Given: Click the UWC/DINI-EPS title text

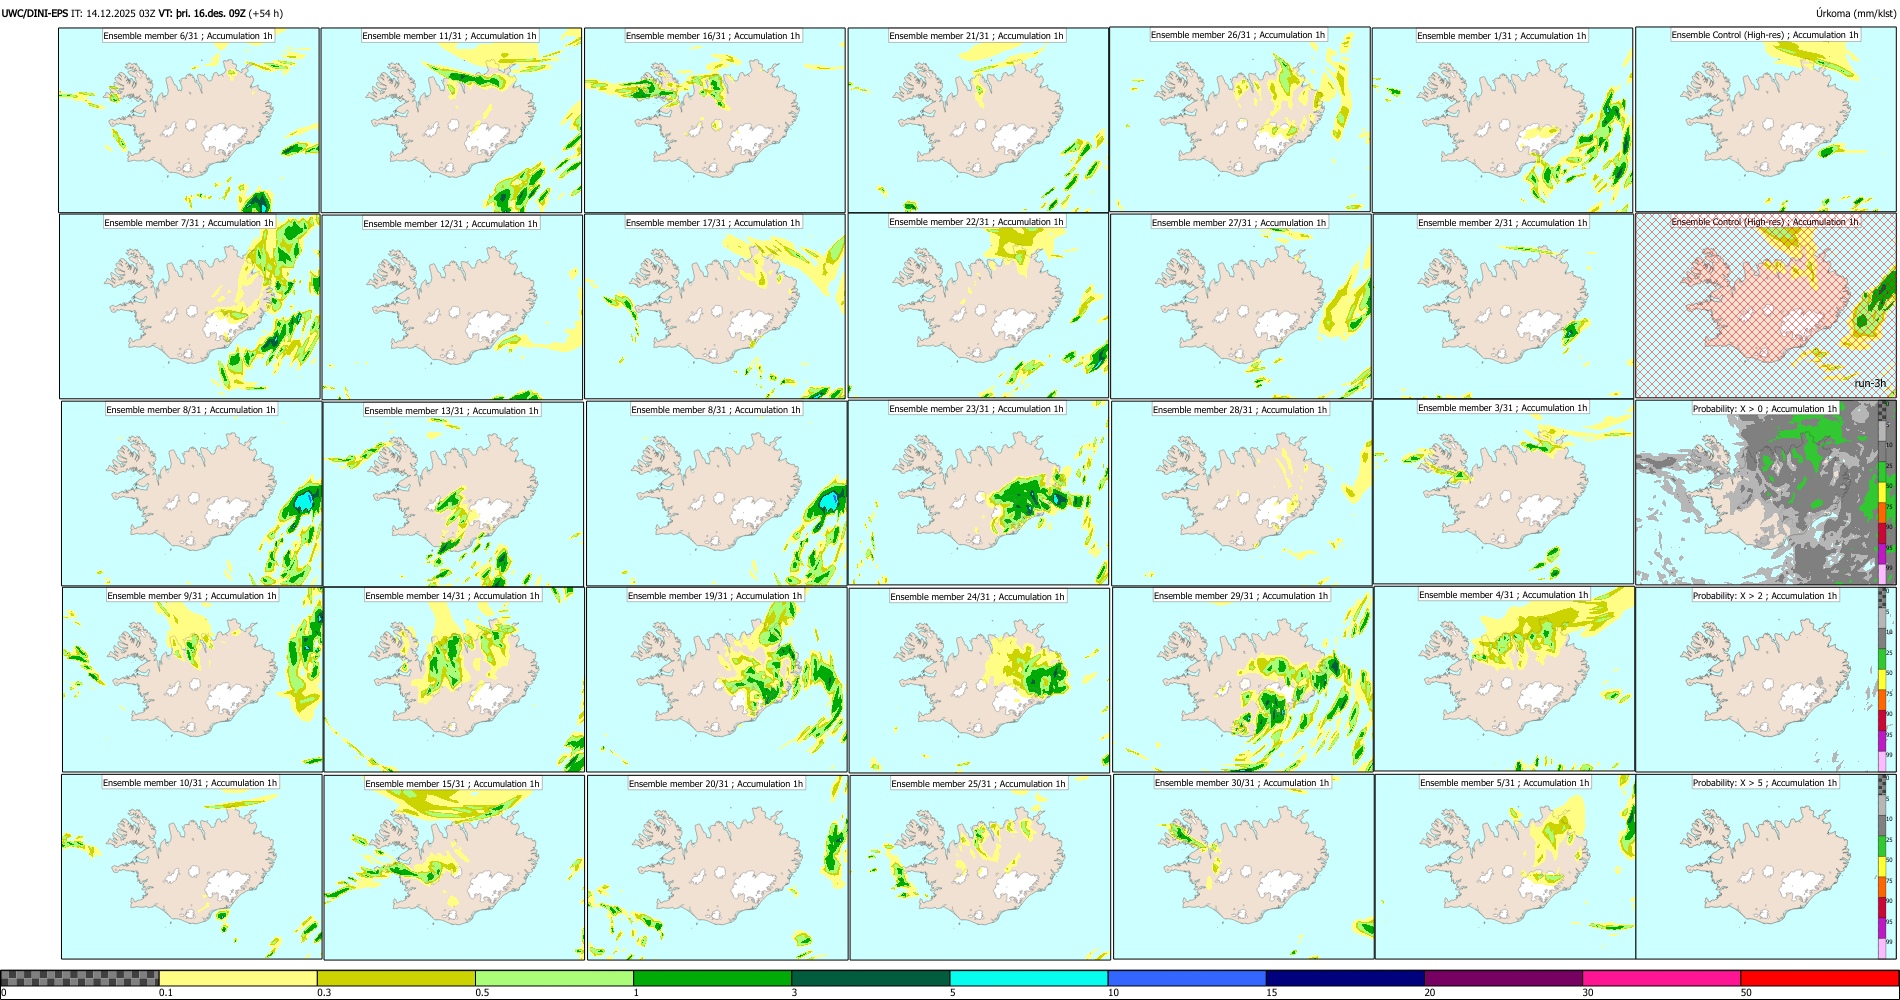Looking at the screenshot, I should pos(35,13).
